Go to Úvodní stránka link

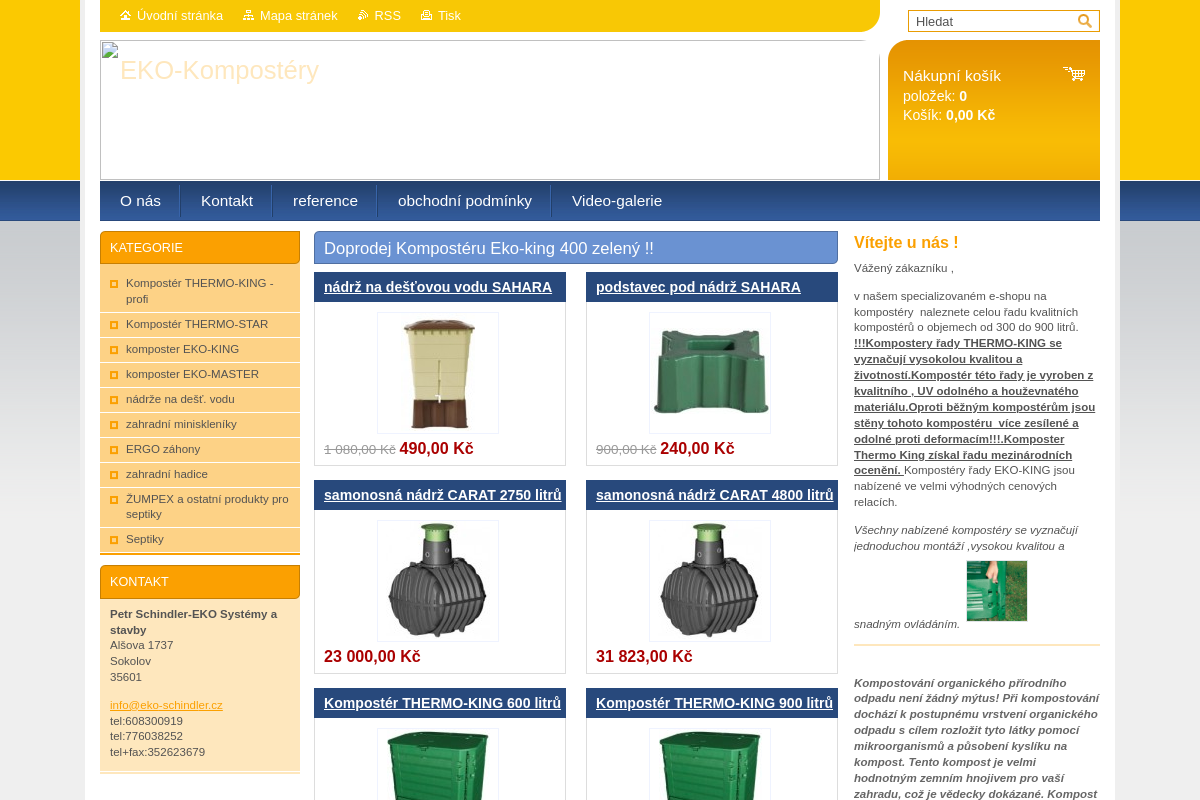180,16
